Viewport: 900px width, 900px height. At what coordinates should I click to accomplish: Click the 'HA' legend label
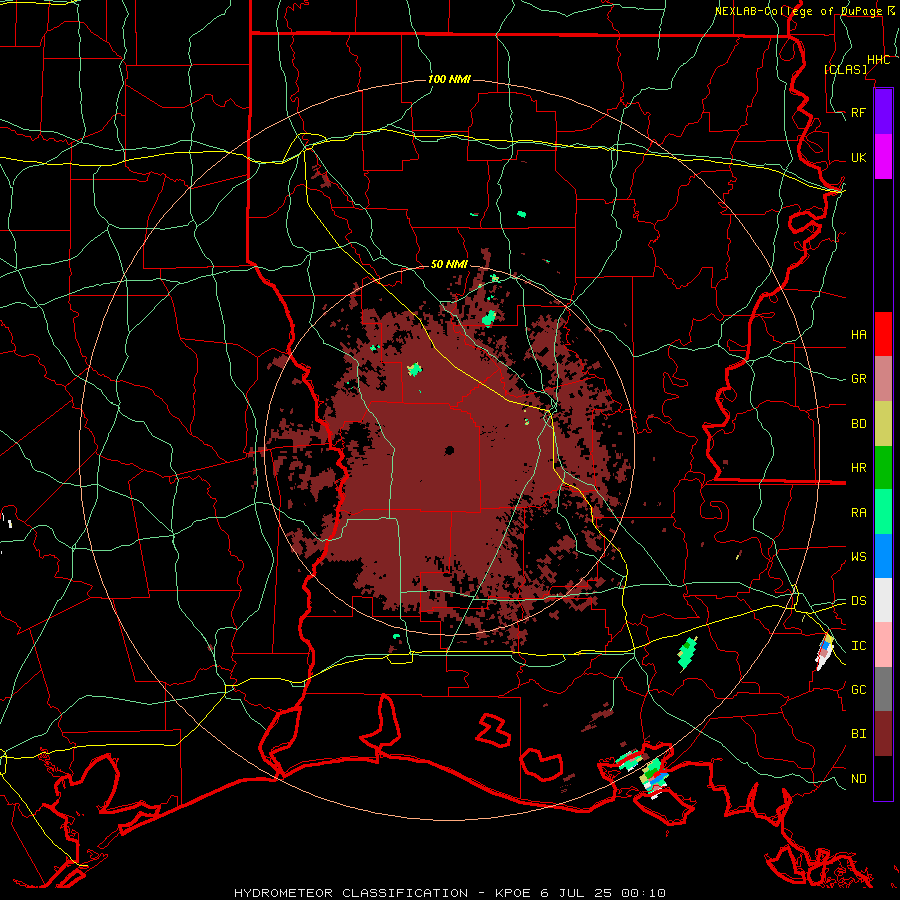click(x=858, y=334)
